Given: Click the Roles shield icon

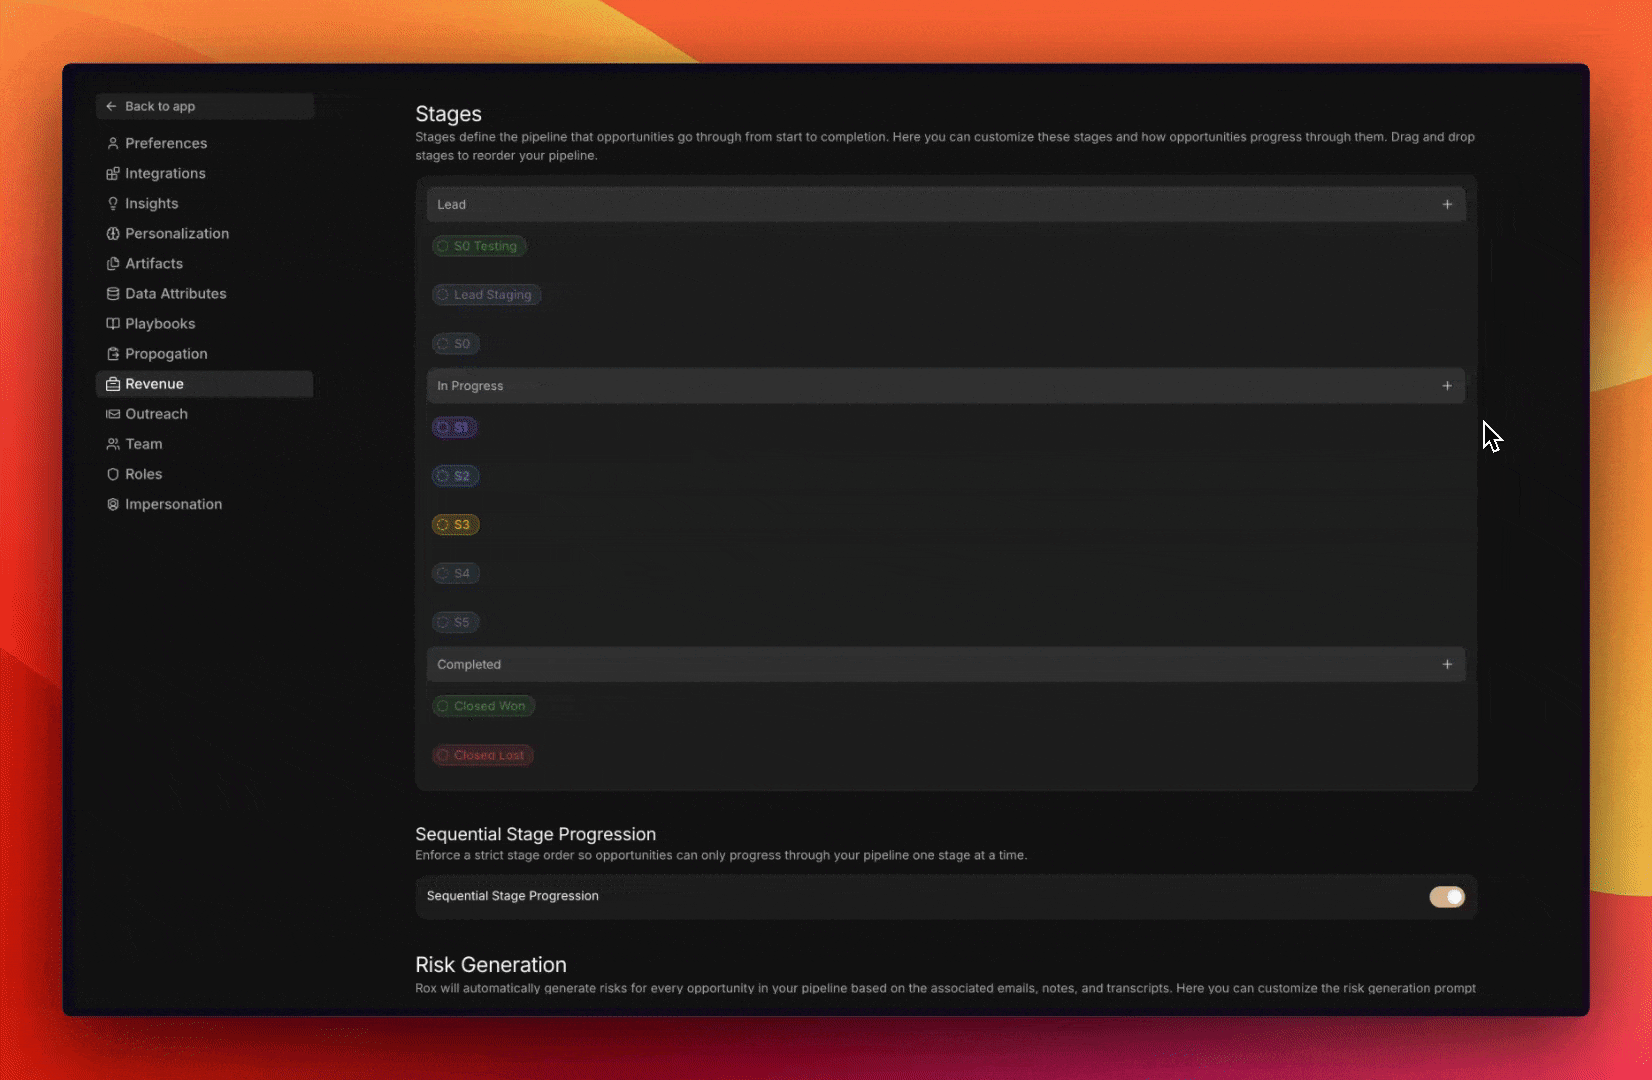Looking at the screenshot, I should 113,474.
